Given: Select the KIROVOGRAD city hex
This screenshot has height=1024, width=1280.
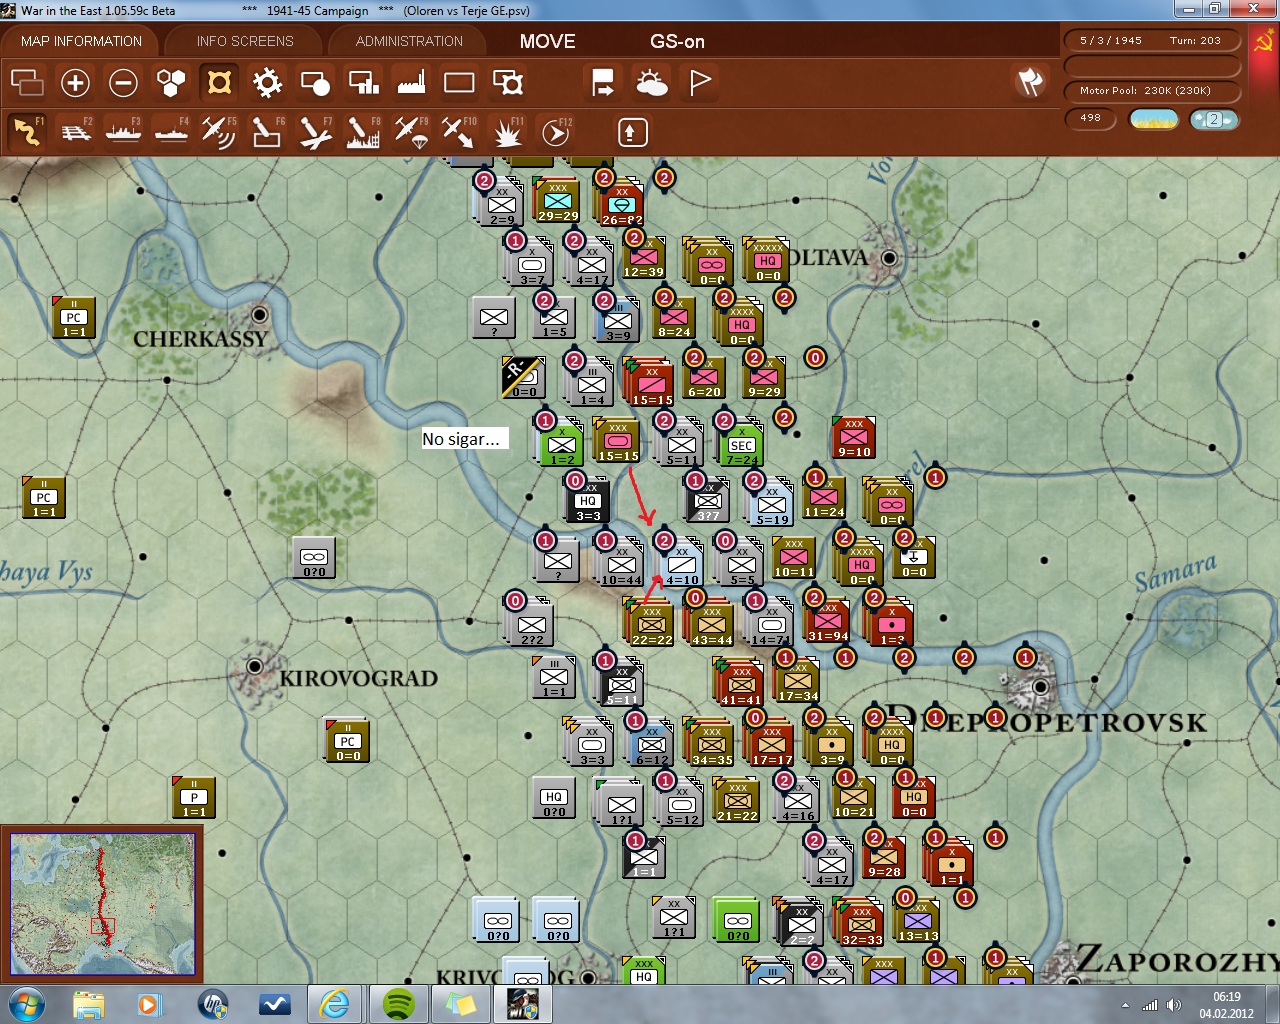Looking at the screenshot, I should (x=255, y=666).
